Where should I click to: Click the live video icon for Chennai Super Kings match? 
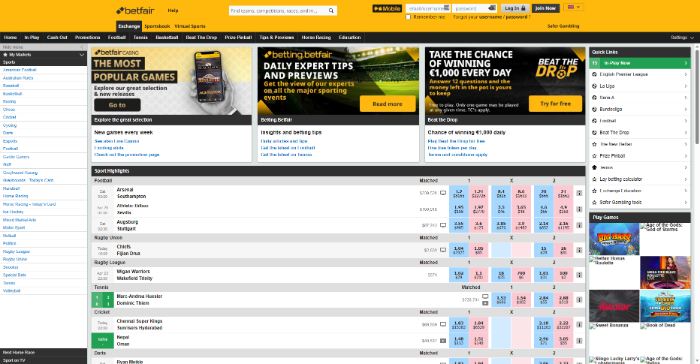443,324
